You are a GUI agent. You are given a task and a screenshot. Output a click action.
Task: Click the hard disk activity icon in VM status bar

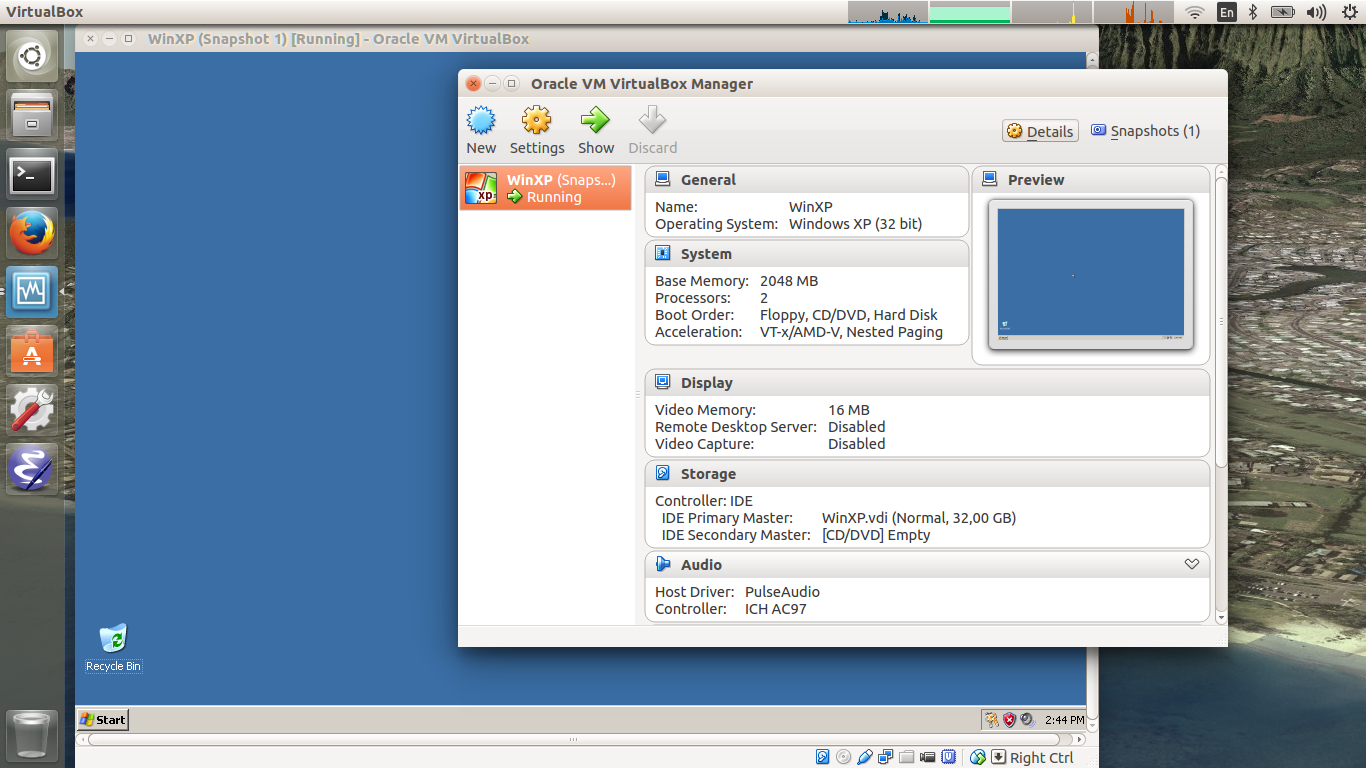point(822,757)
